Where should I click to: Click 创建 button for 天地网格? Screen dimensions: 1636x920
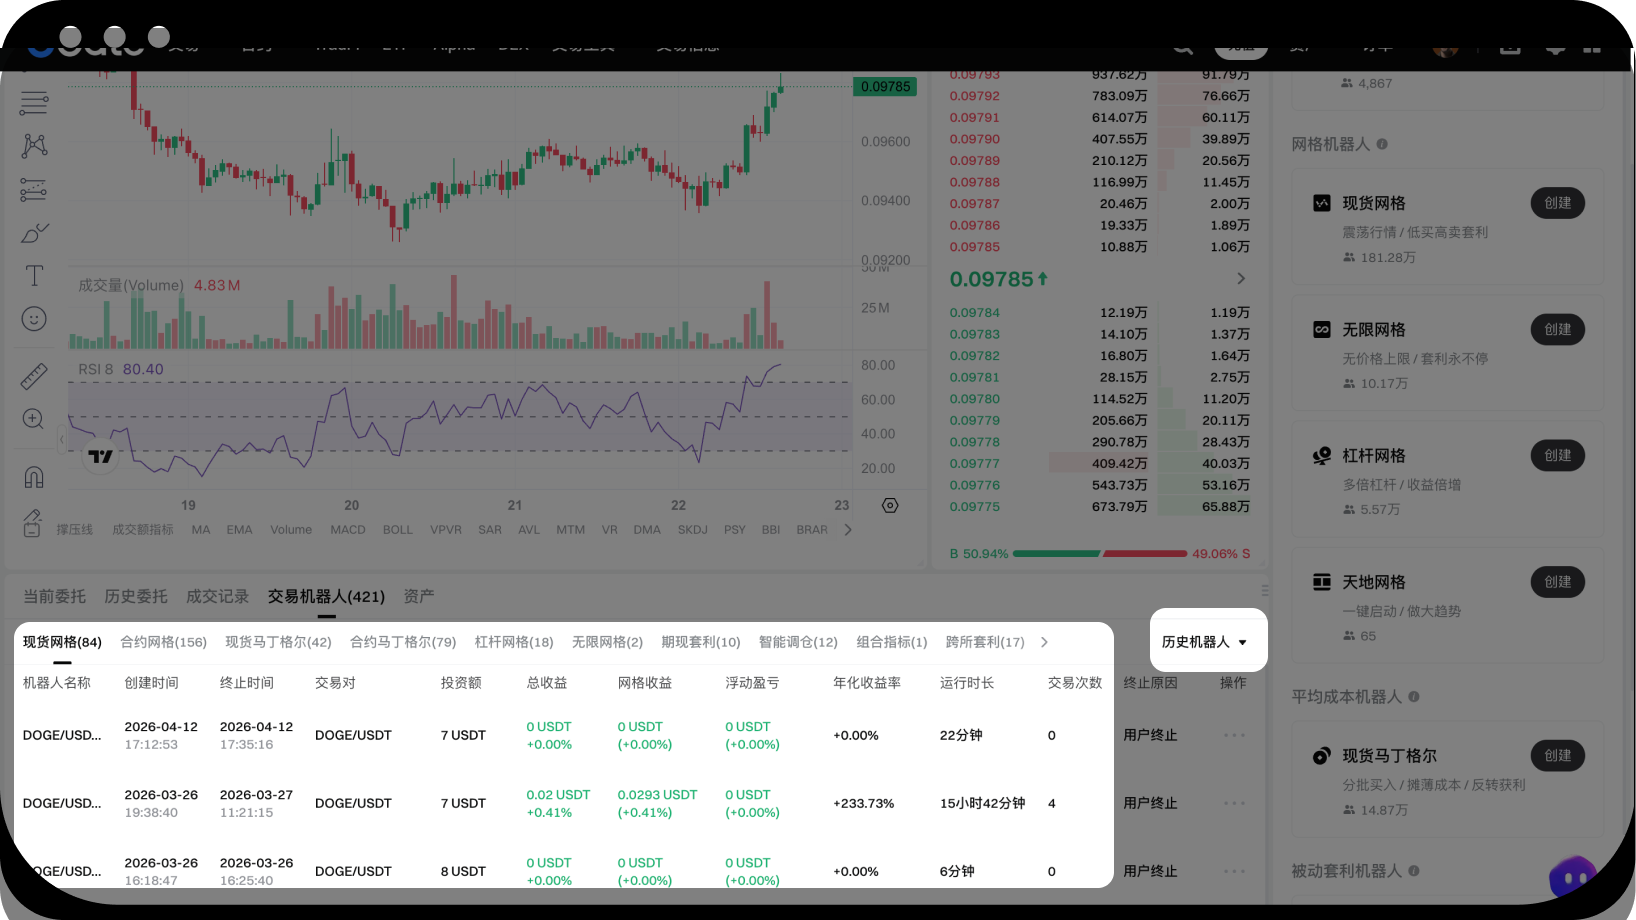tap(1557, 582)
